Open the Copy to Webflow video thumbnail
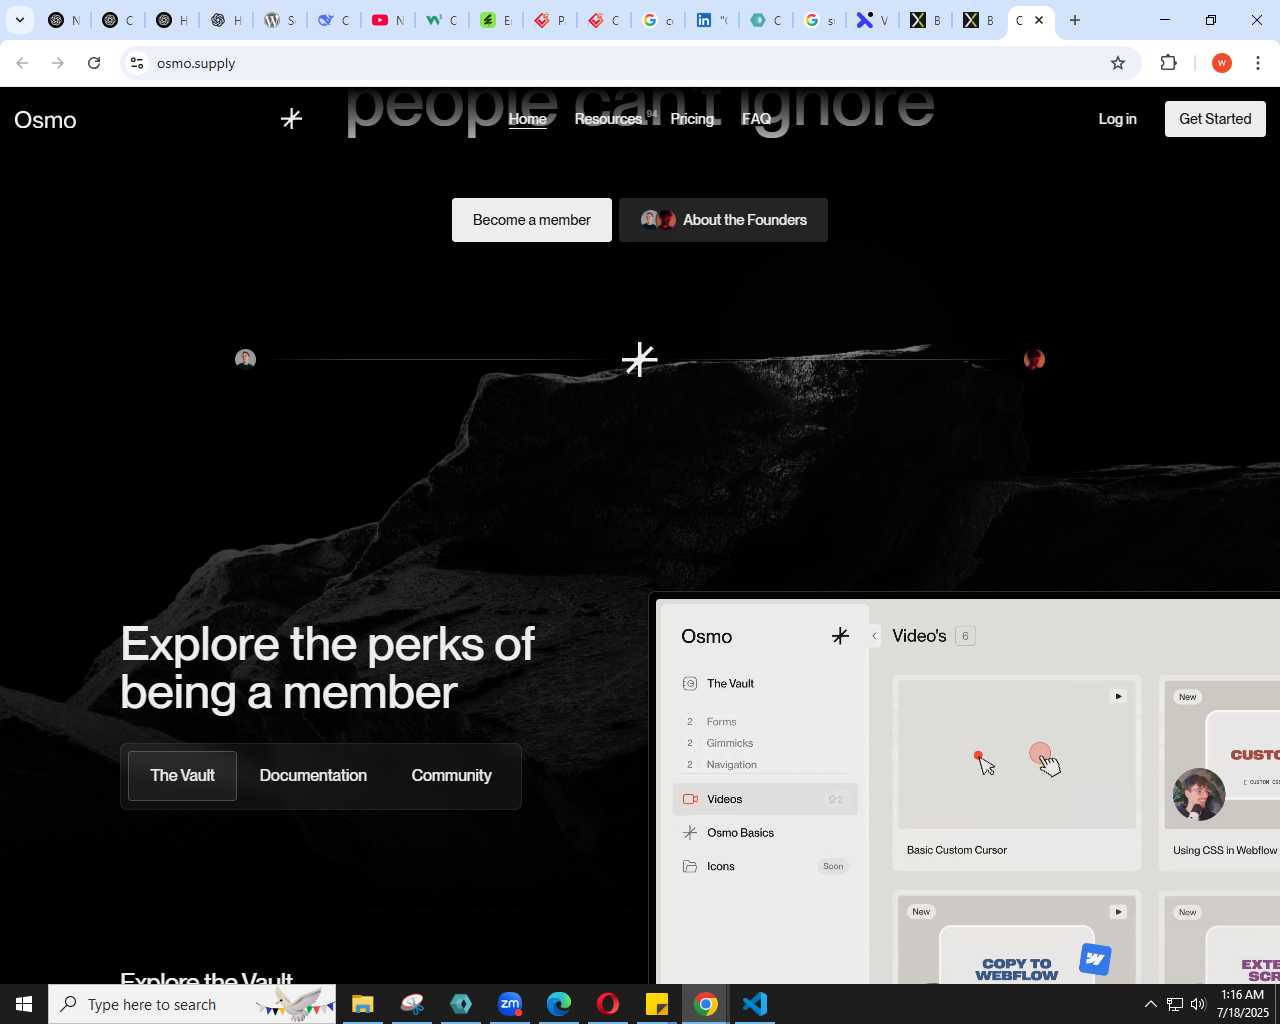 click(x=1017, y=940)
